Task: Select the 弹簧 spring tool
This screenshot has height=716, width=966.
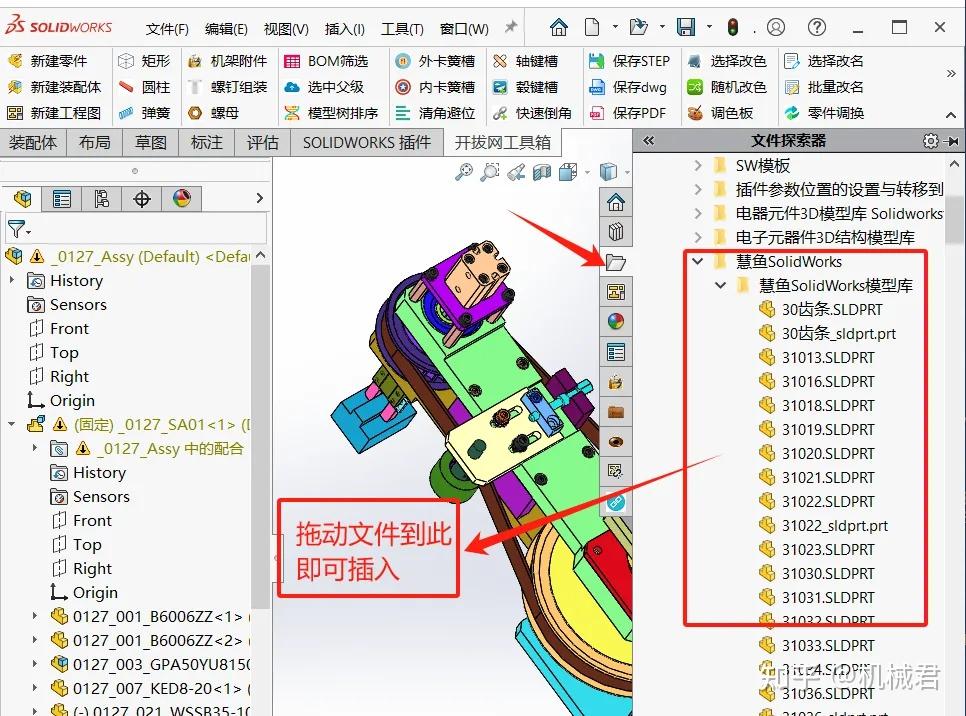Action: tap(144, 113)
